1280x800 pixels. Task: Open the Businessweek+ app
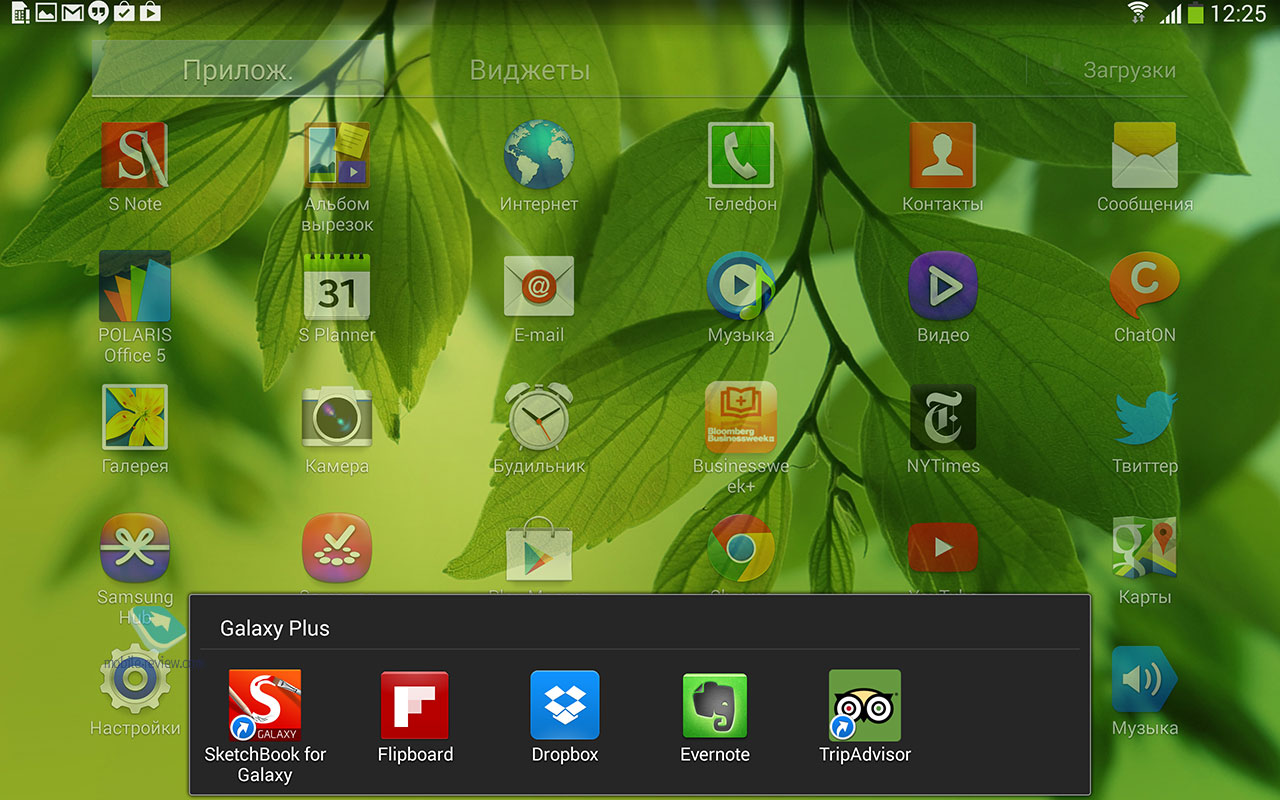[741, 417]
